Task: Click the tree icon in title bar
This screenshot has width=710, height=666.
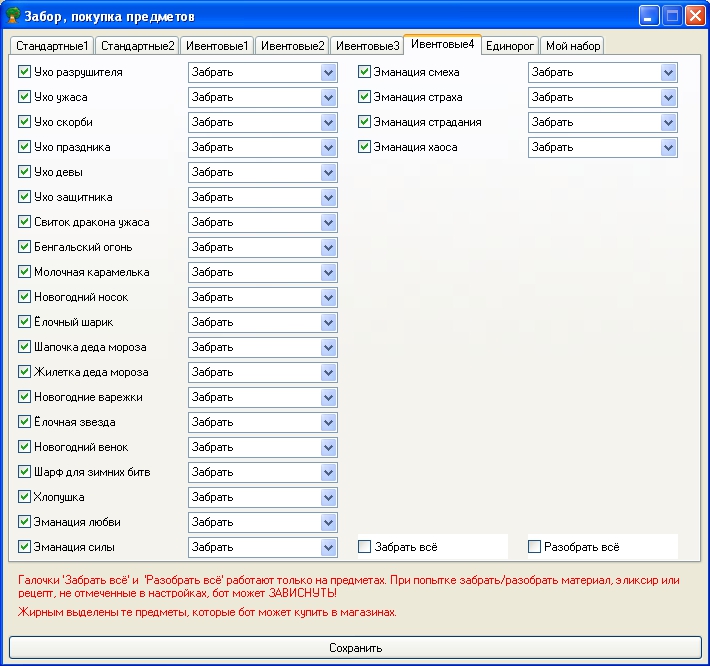Action: (14, 17)
